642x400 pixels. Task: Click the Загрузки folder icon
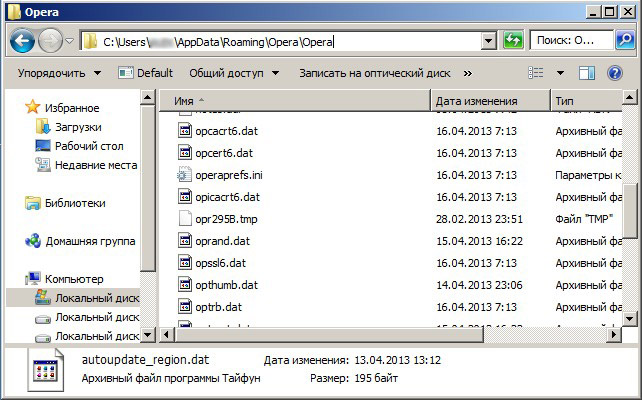43,127
